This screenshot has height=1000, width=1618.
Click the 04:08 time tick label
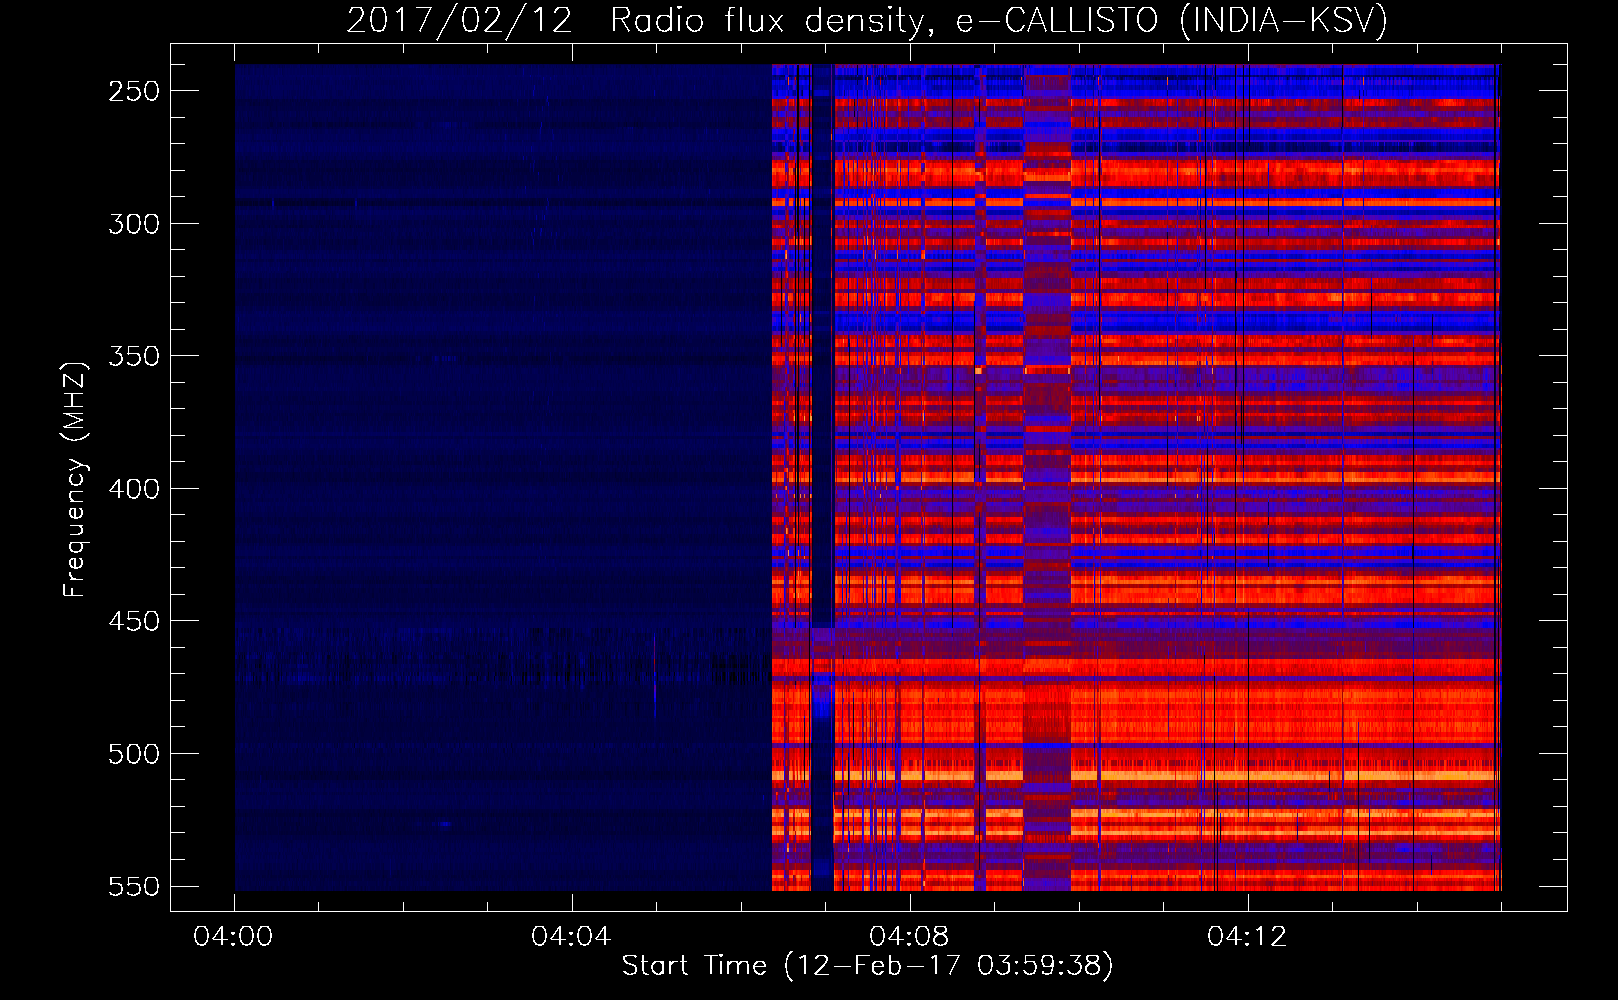click(x=909, y=937)
